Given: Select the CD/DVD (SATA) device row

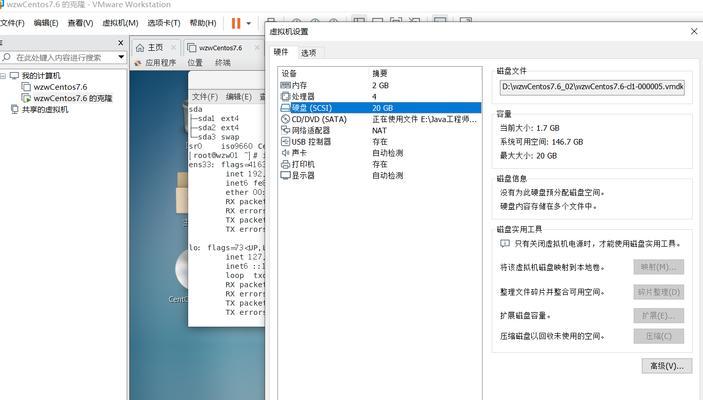Looking at the screenshot, I should pyautogui.click(x=380, y=119).
